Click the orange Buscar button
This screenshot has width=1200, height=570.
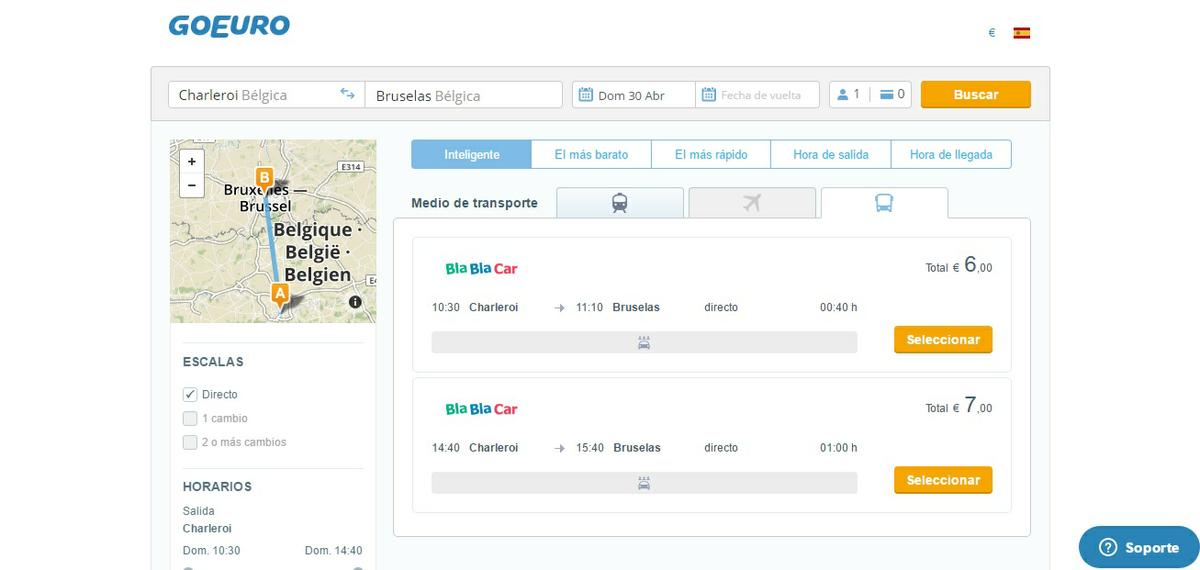point(975,95)
